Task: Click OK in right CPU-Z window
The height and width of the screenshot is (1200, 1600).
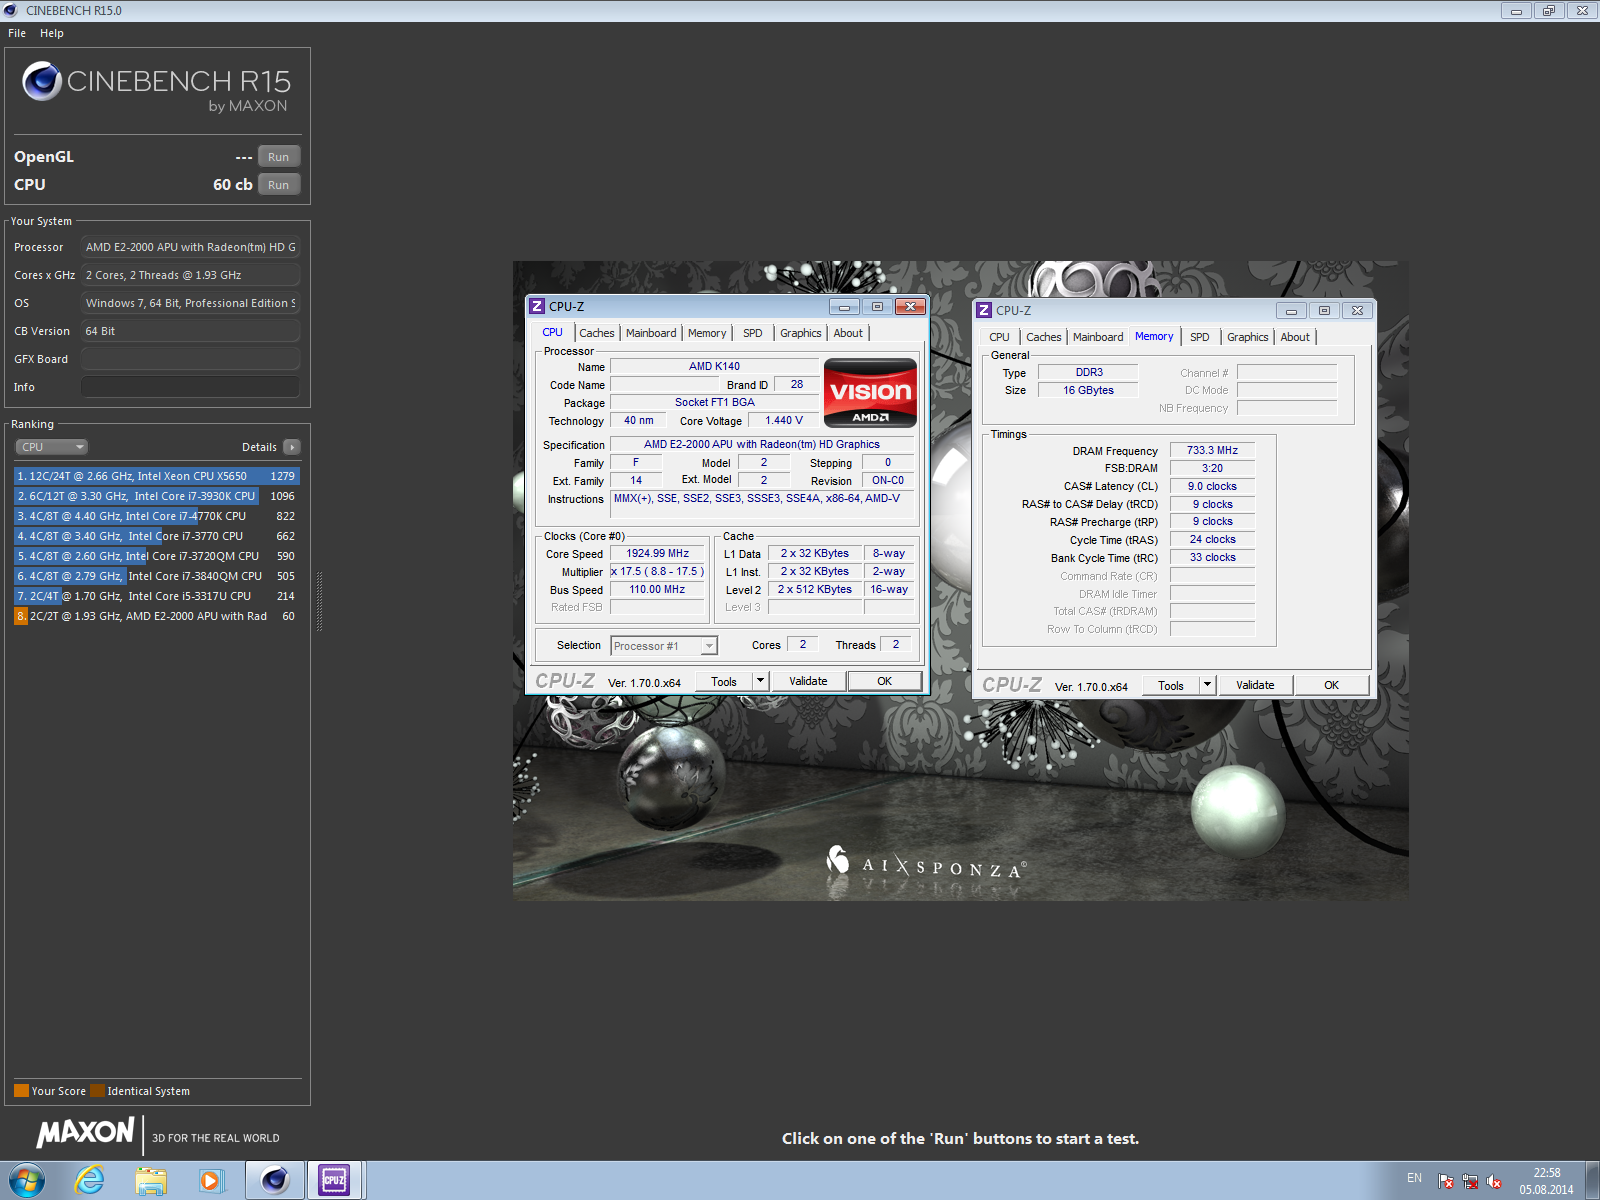Action: pos(1332,686)
